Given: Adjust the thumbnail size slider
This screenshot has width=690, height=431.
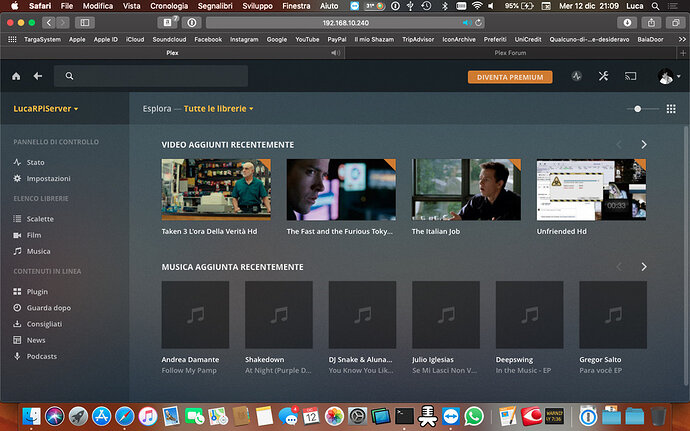Looking at the screenshot, I should click(x=640, y=108).
